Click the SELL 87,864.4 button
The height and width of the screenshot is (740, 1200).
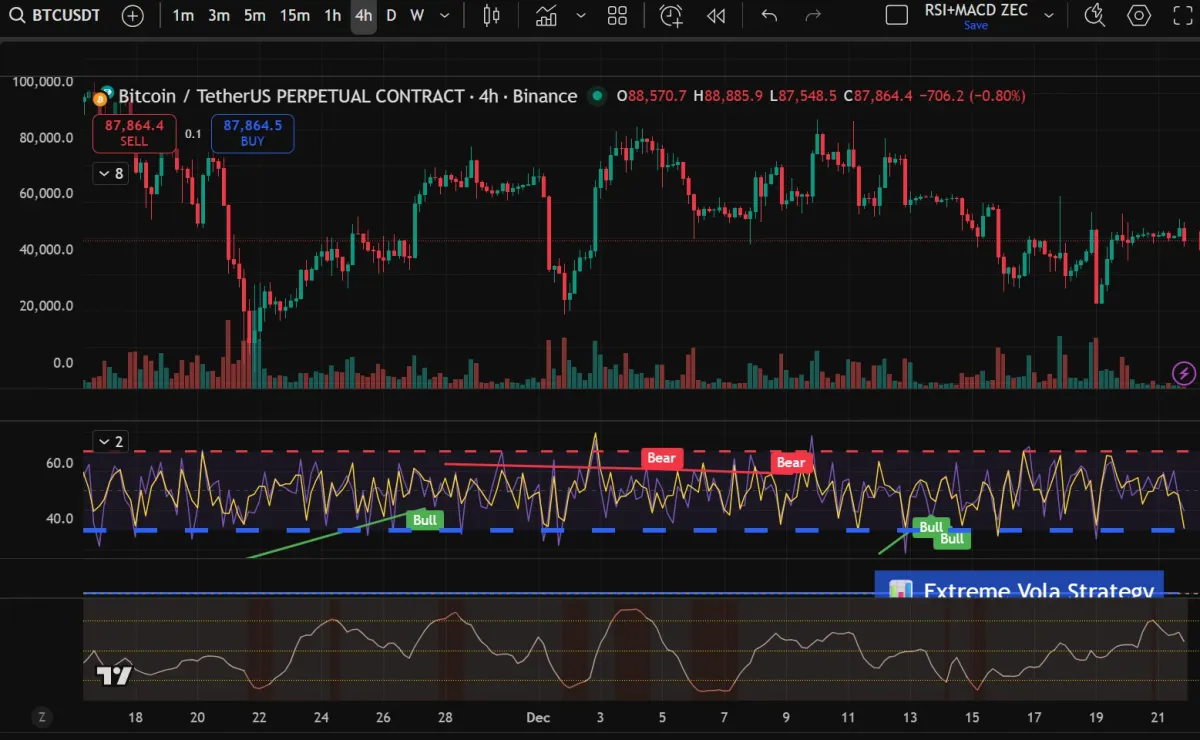pyautogui.click(x=134, y=134)
